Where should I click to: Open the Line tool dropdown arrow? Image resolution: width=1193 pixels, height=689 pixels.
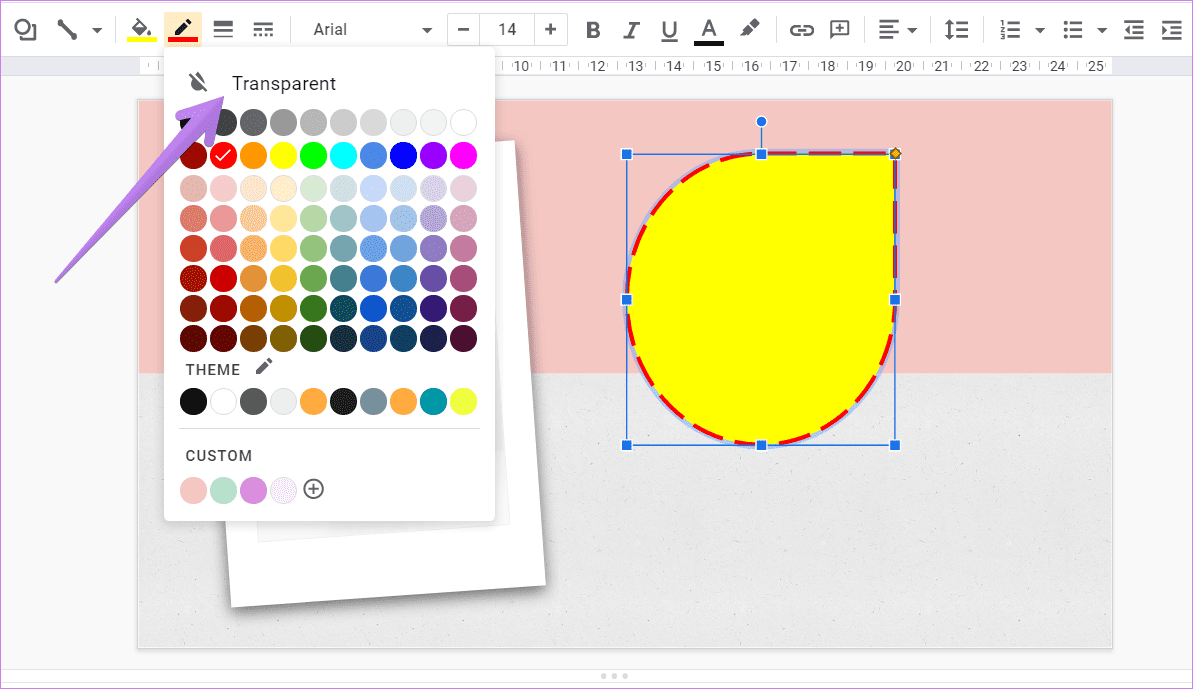click(97, 30)
